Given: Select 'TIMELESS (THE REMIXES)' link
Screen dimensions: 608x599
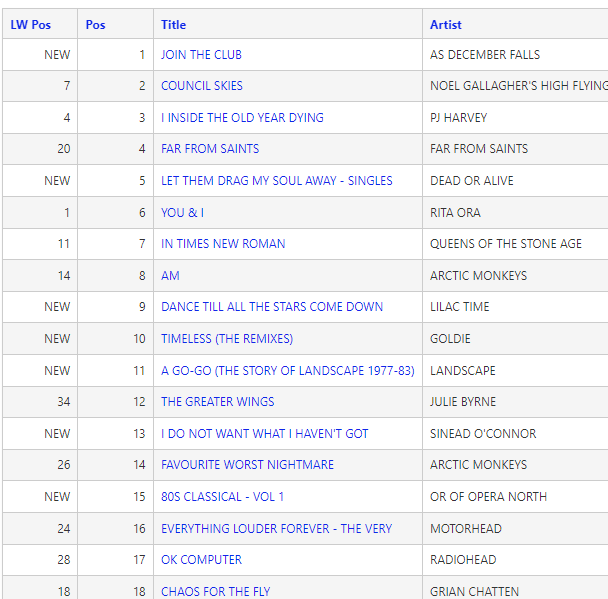Looking at the screenshot, I should coord(227,339).
